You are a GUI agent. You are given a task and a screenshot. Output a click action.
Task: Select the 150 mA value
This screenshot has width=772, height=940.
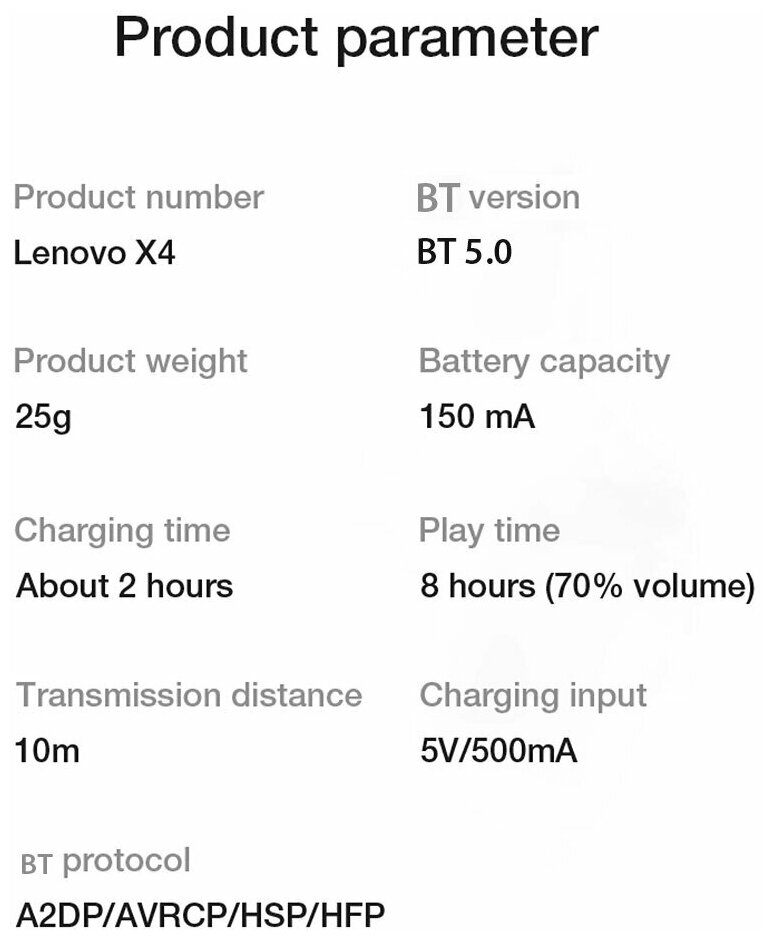477,417
